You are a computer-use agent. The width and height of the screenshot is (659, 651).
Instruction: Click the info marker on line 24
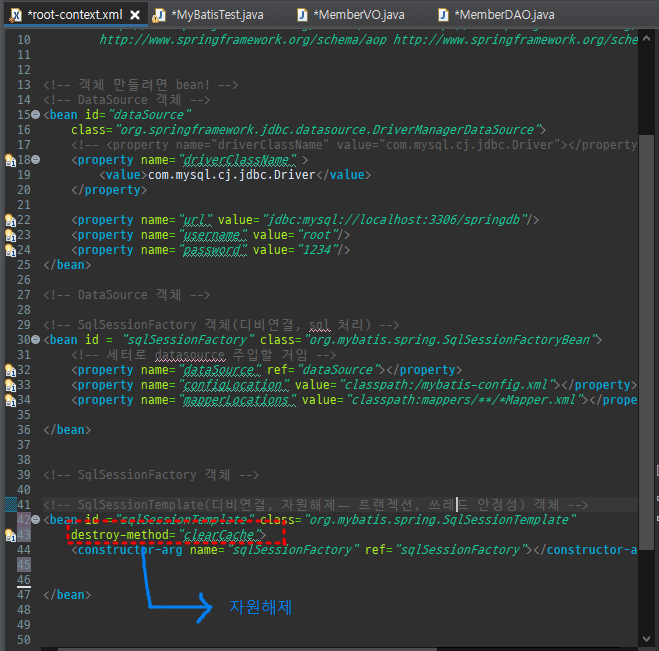[x=10, y=250]
